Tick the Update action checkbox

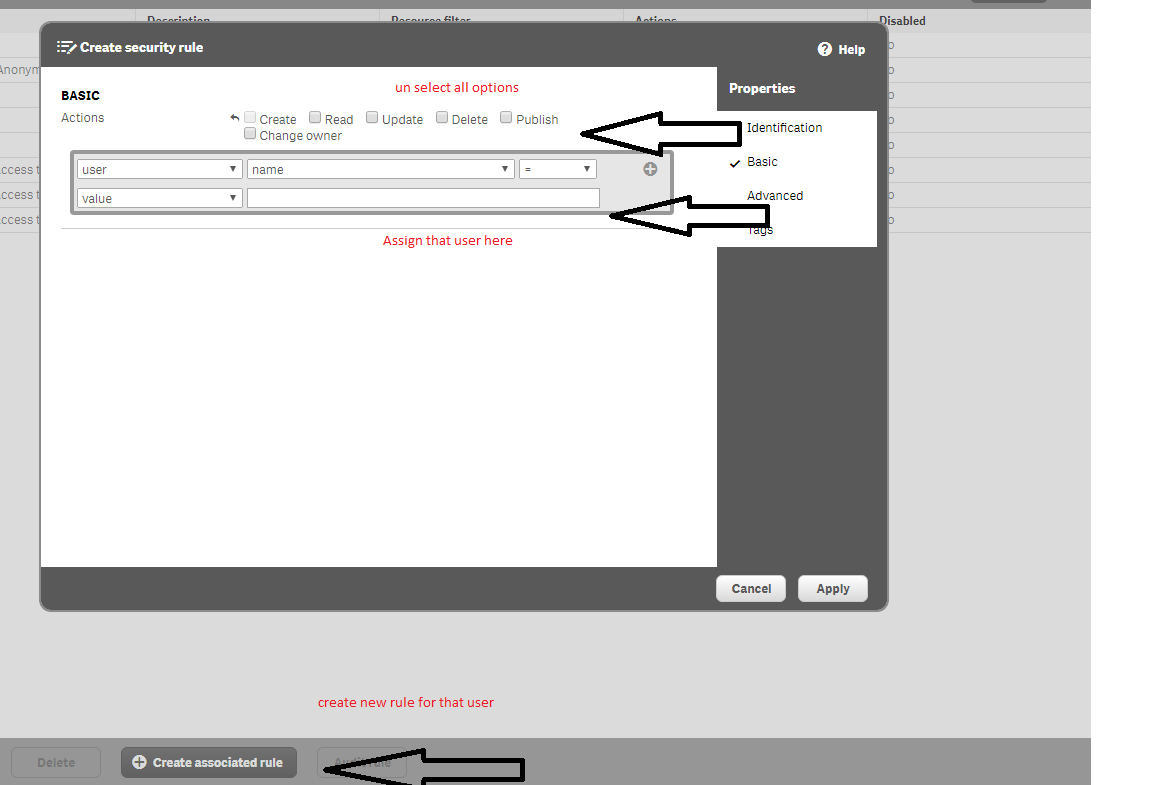(x=372, y=118)
